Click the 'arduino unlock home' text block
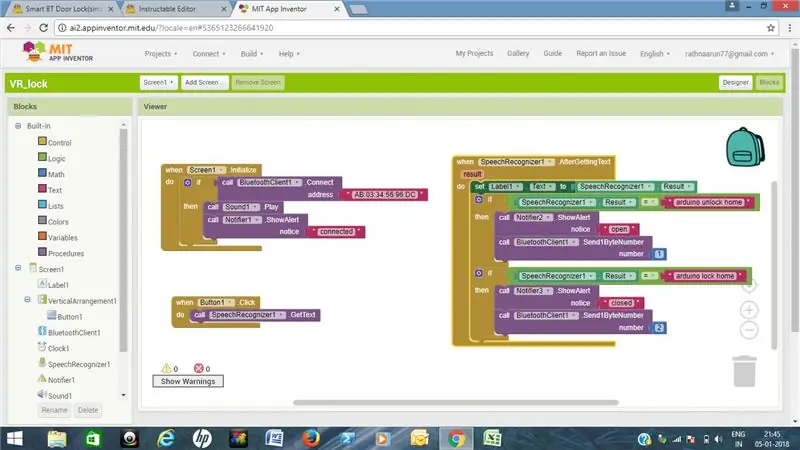The width and height of the screenshot is (800, 450). tap(709, 202)
